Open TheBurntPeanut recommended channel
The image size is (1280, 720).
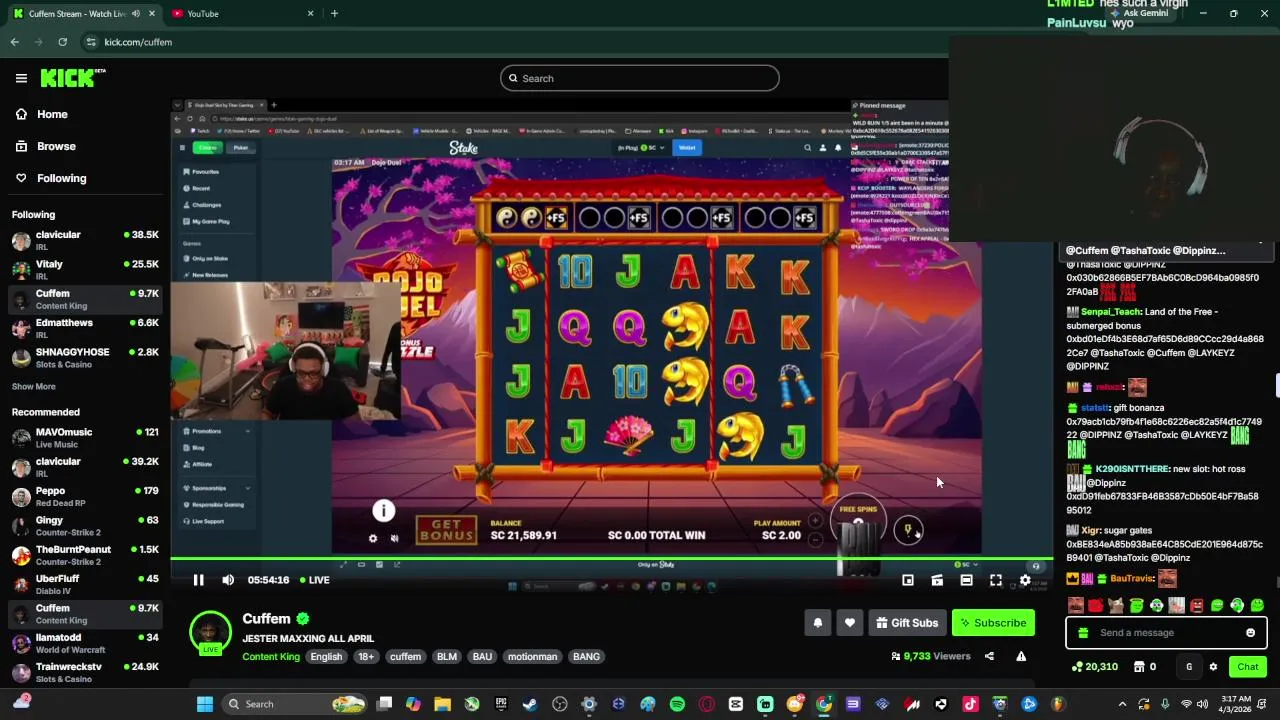pos(85,555)
